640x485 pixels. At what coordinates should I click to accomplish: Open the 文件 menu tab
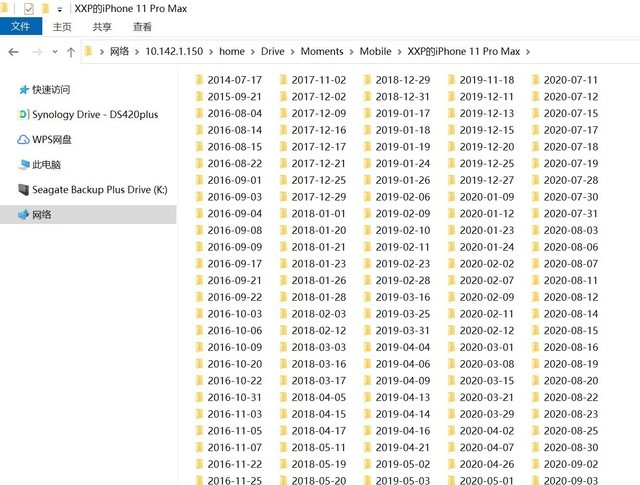(x=21, y=27)
